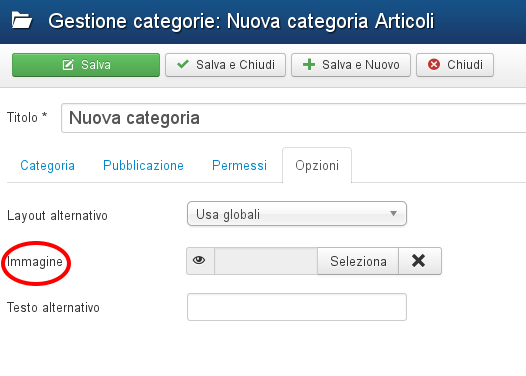Click the green checkmark icon
The width and height of the screenshot is (526, 376).
[183, 64]
